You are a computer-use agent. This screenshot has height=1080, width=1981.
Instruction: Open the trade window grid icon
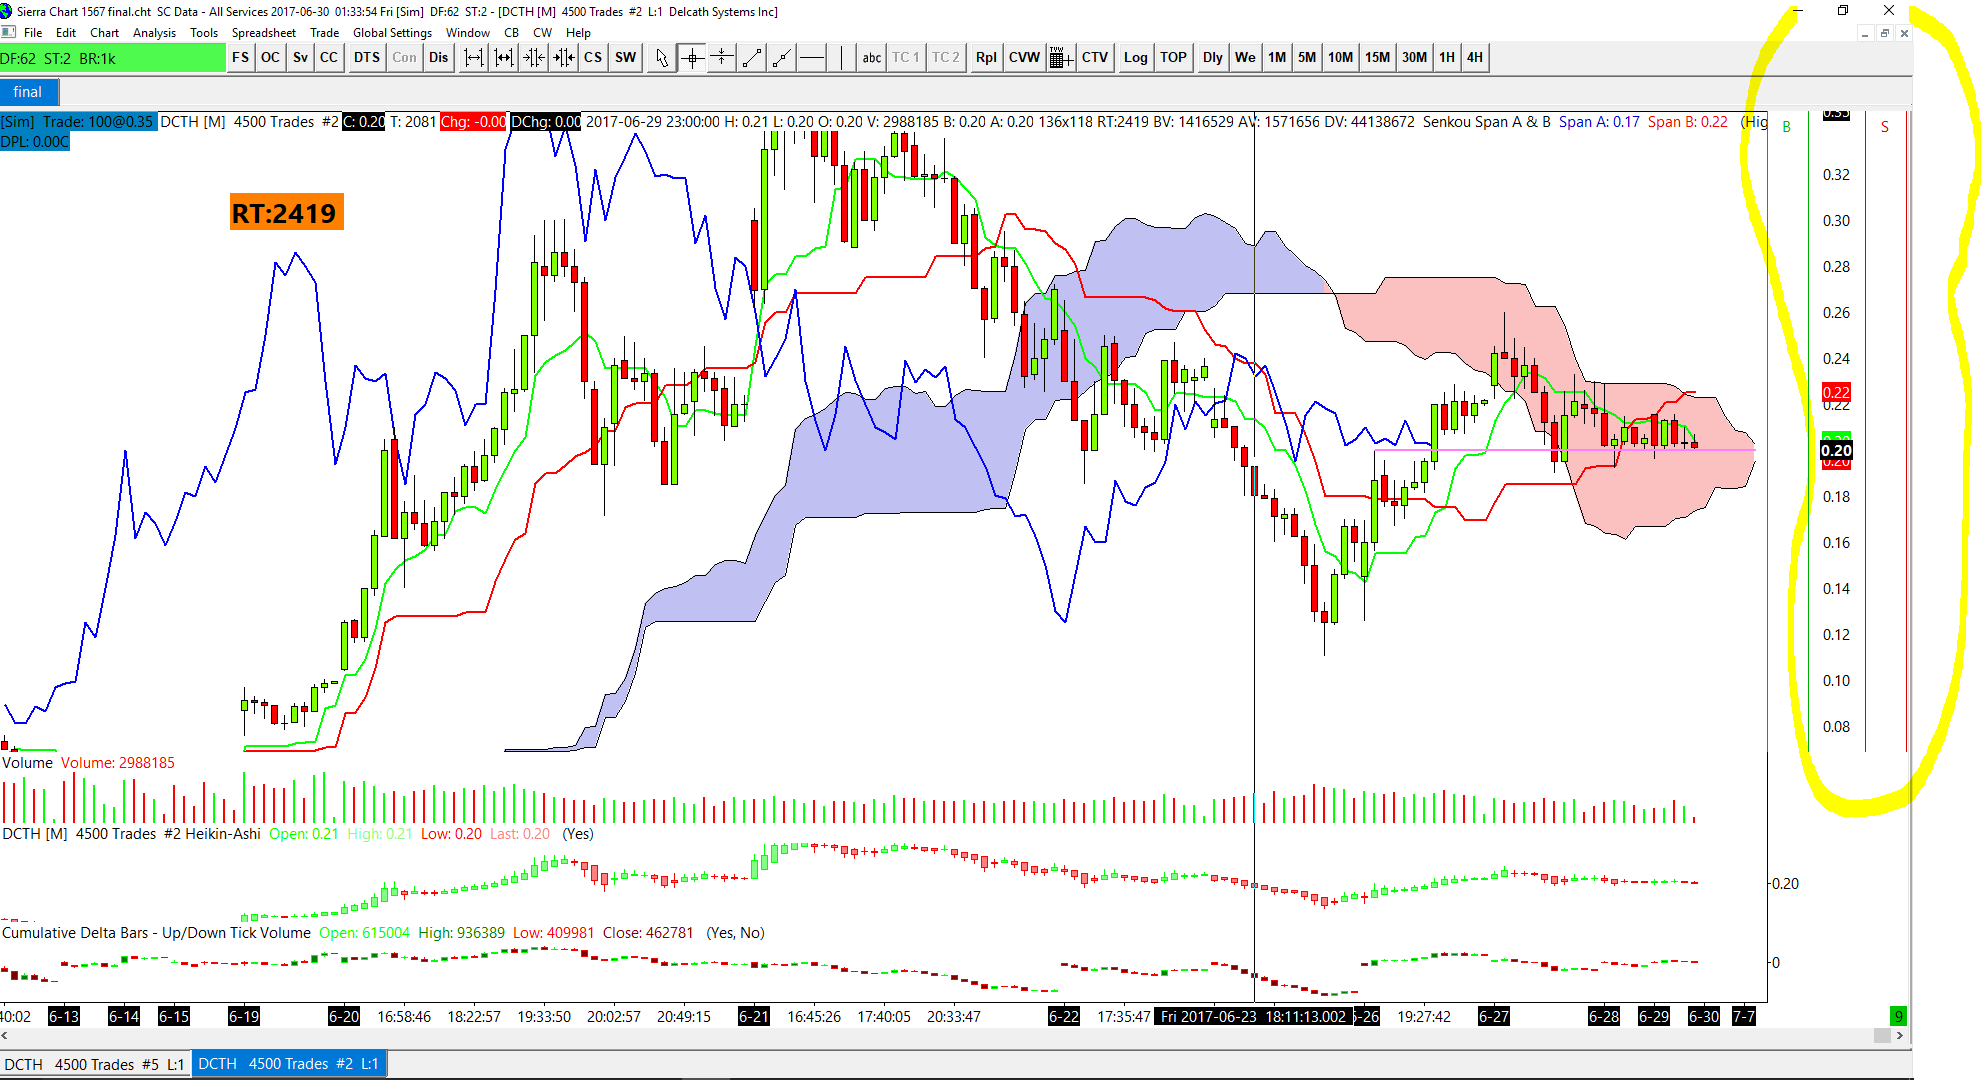(x=1060, y=58)
